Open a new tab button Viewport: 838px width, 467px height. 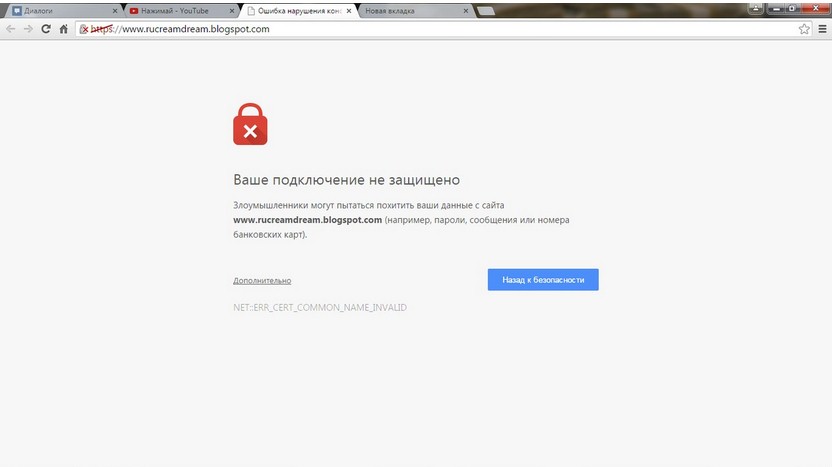(485, 11)
